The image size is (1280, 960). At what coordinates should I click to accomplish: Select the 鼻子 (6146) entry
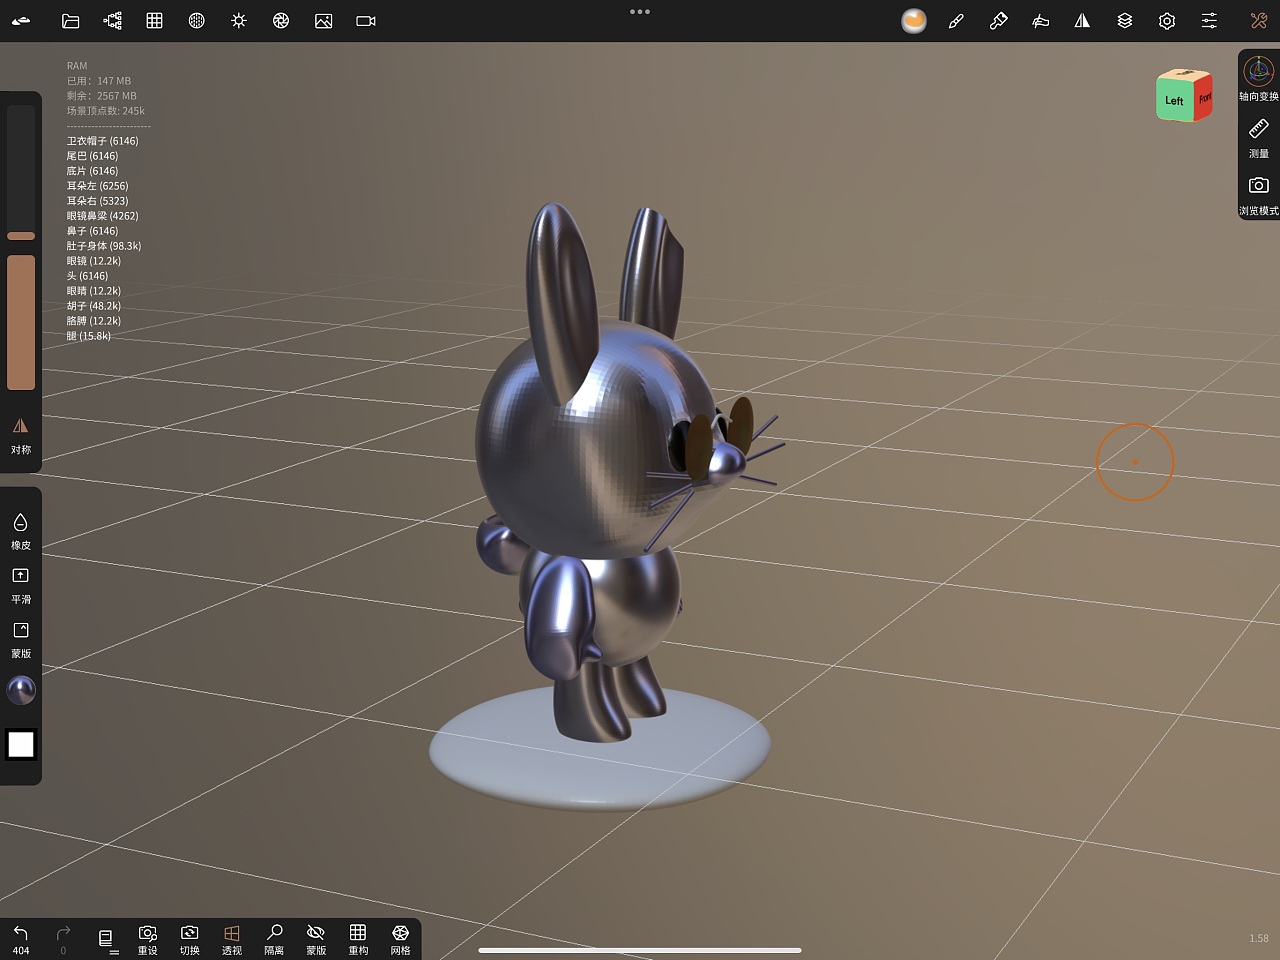[92, 231]
